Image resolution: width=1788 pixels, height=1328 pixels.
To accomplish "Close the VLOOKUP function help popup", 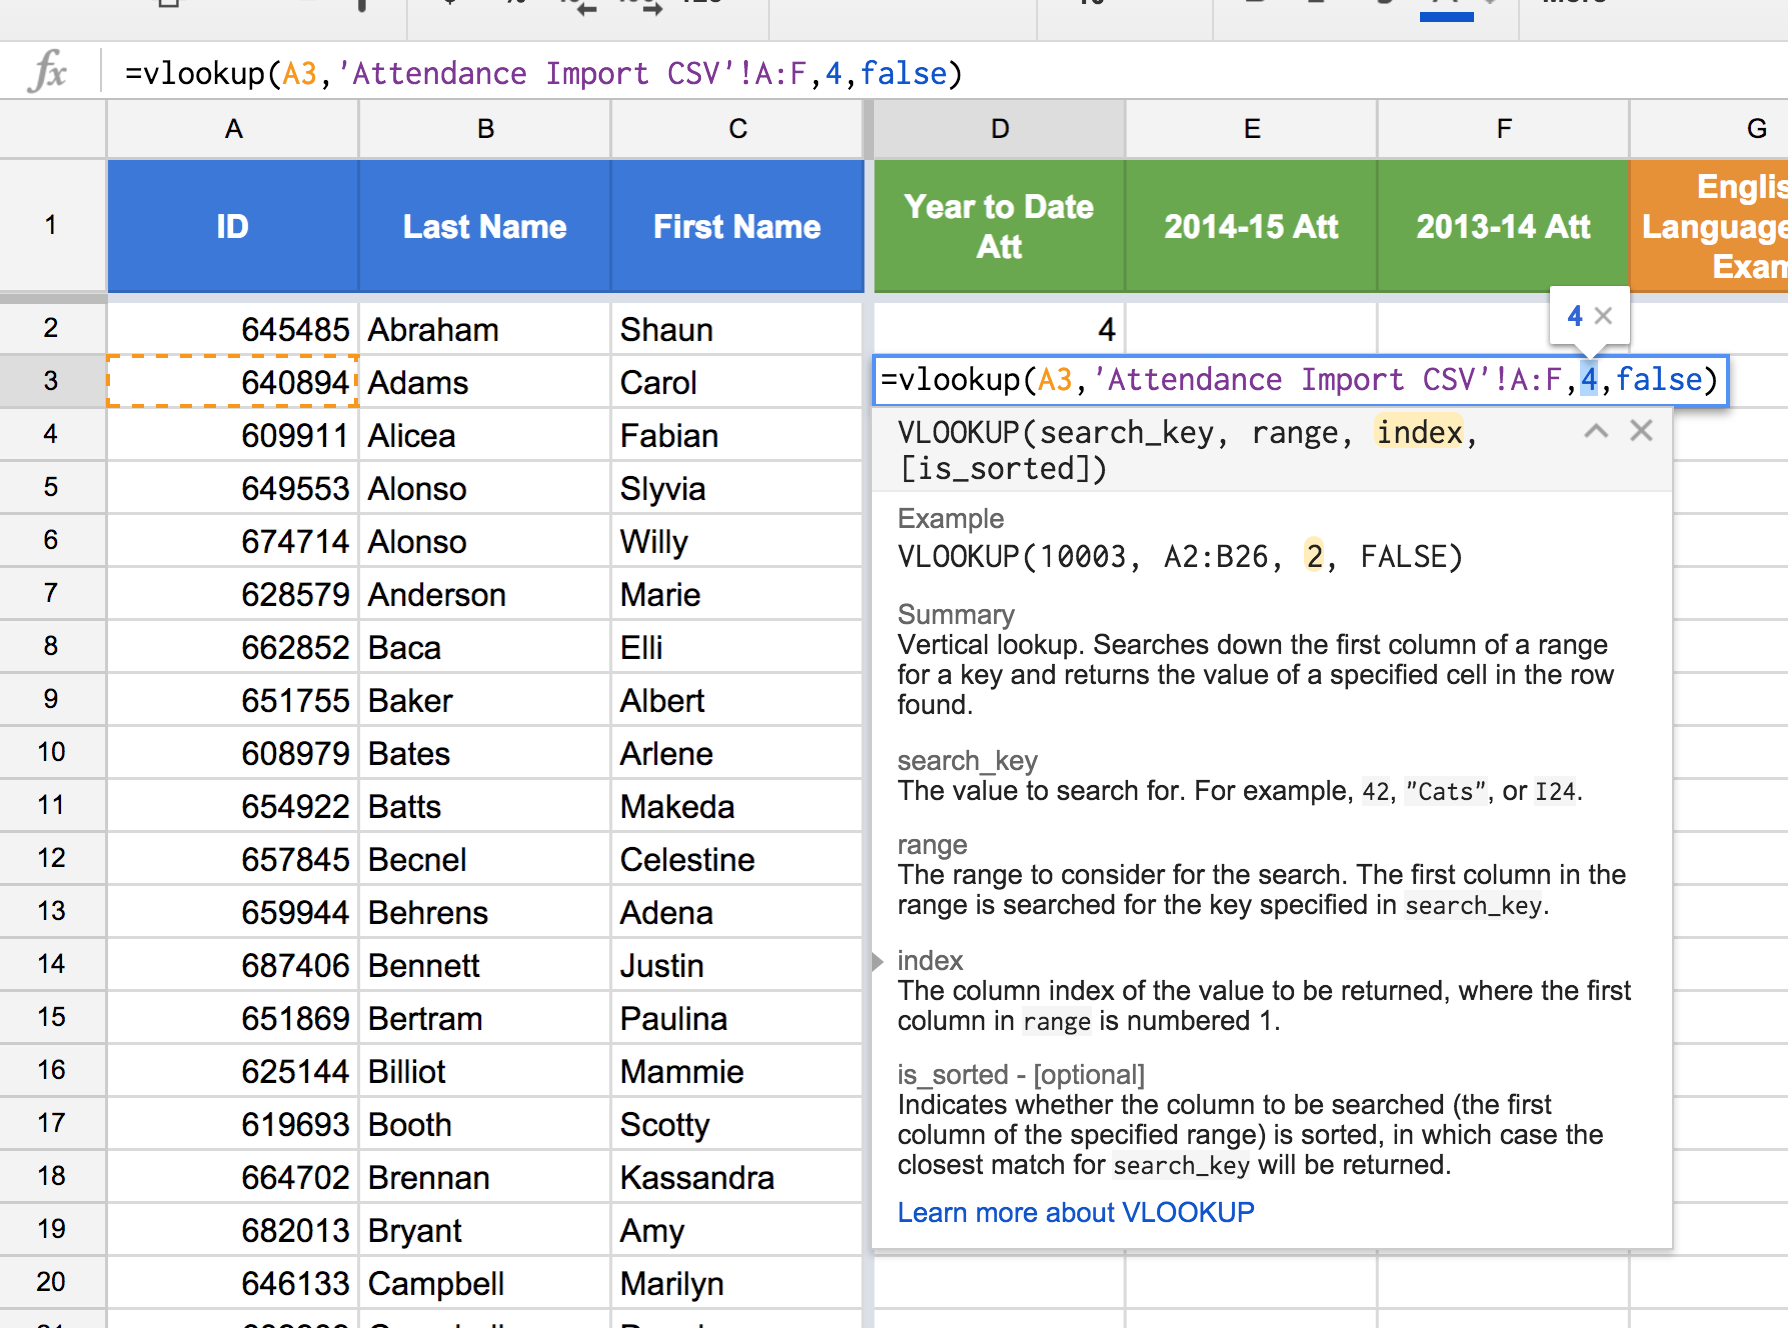I will tap(1641, 431).
